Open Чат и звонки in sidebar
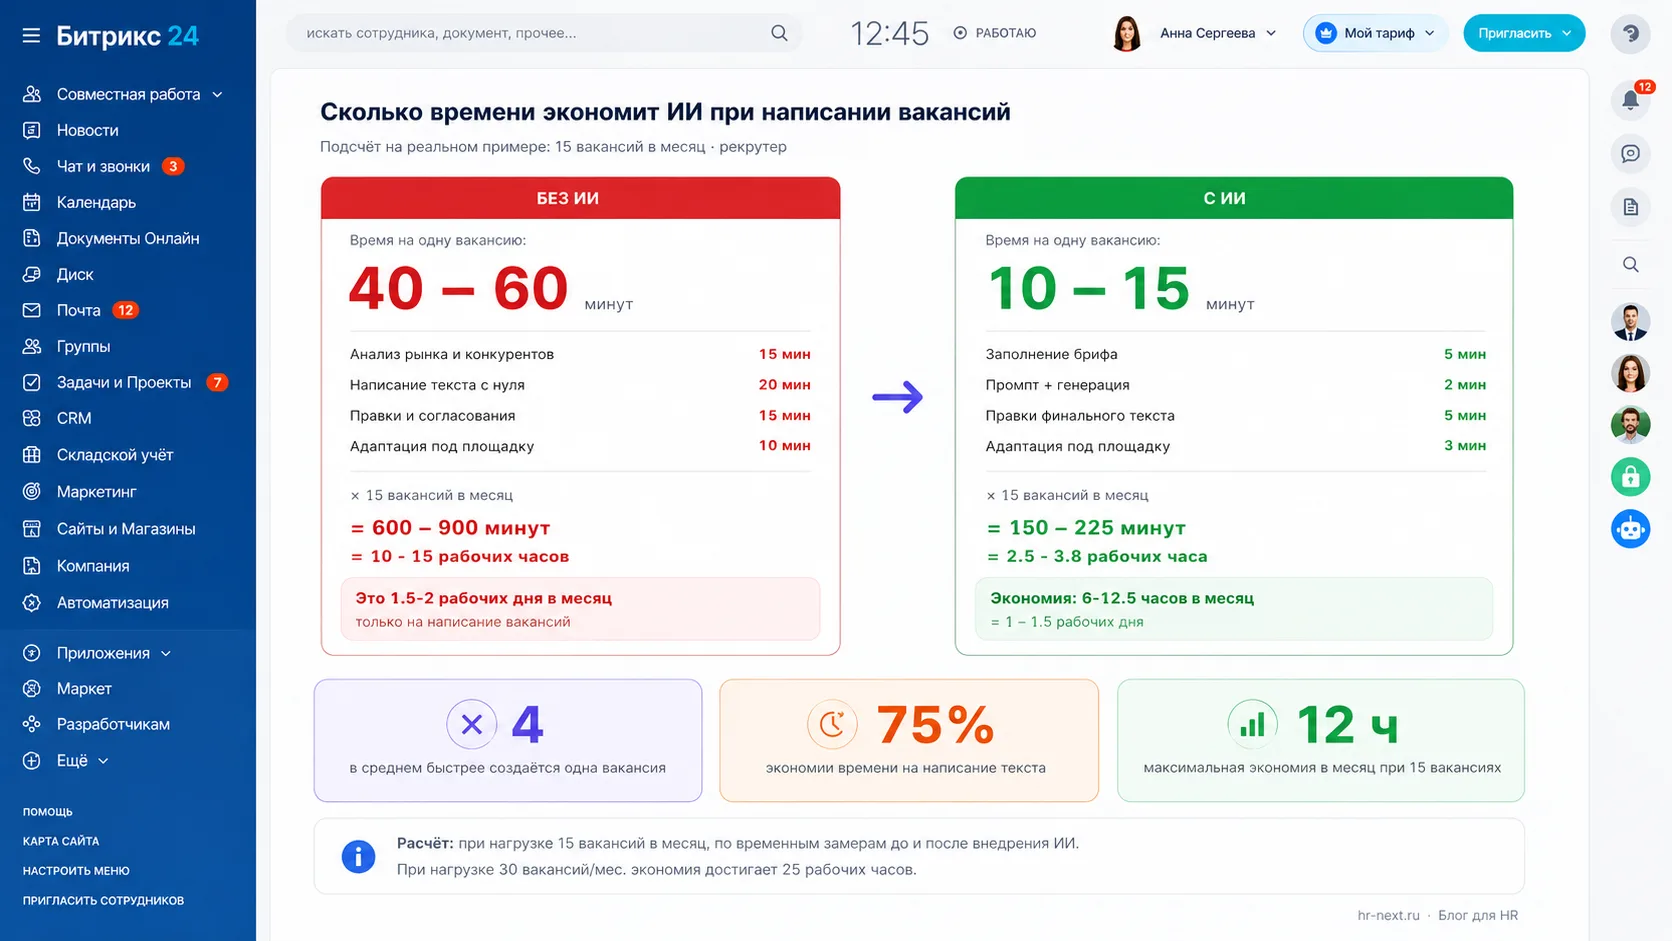The width and height of the screenshot is (1672, 941). tap(103, 166)
